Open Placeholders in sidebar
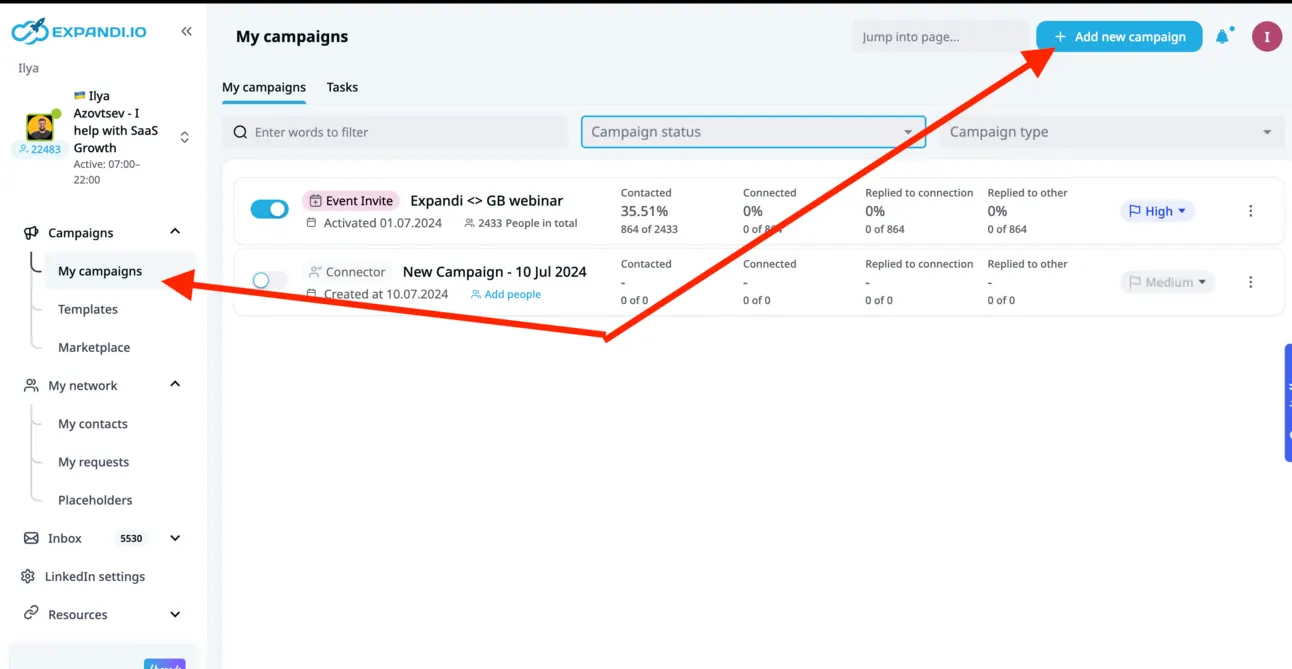Image resolution: width=1292 pixels, height=669 pixels. pyautogui.click(x=95, y=500)
